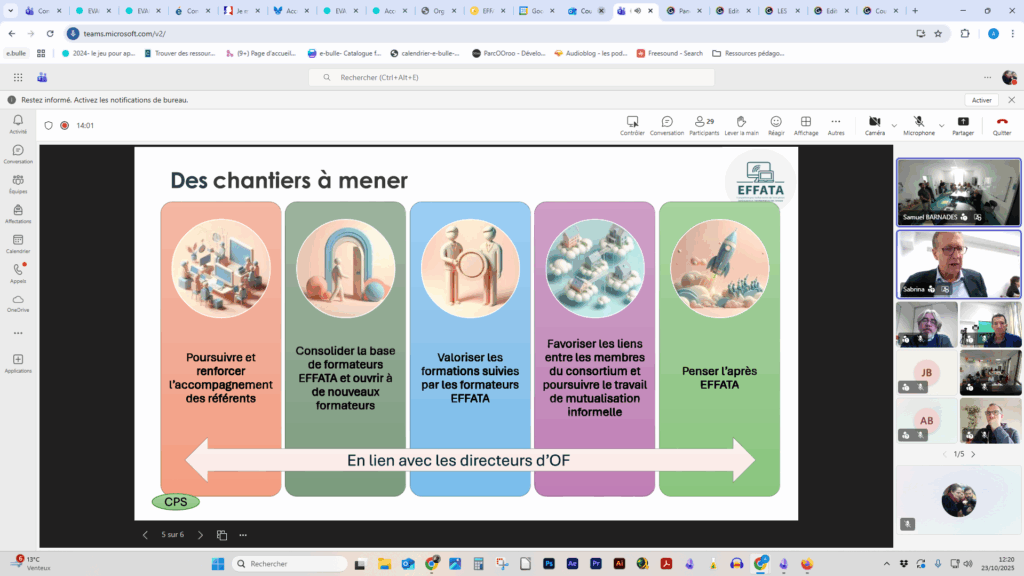Screen dimensions: 1024x576
Task: Click the Activer notifications button
Action: tap(981, 100)
